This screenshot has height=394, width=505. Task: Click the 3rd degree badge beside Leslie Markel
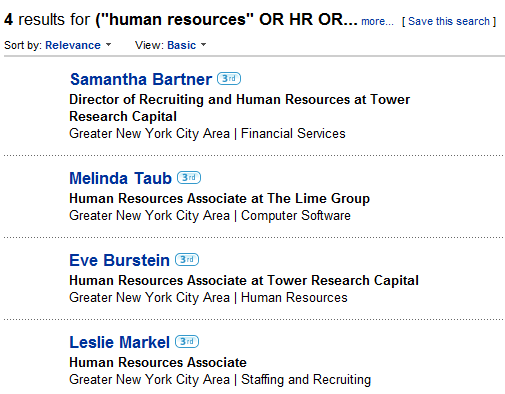coord(187,341)
